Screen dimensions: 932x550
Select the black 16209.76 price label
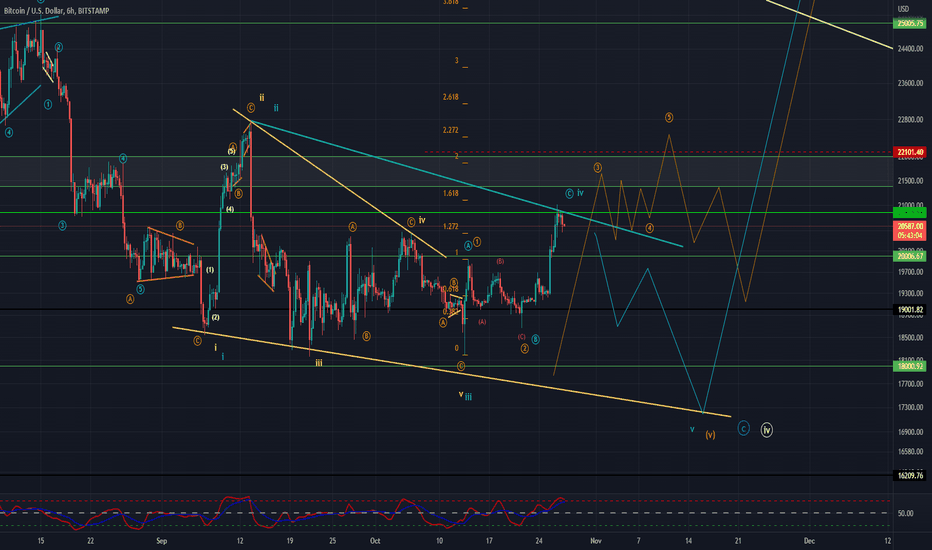[x=910, y=475]
